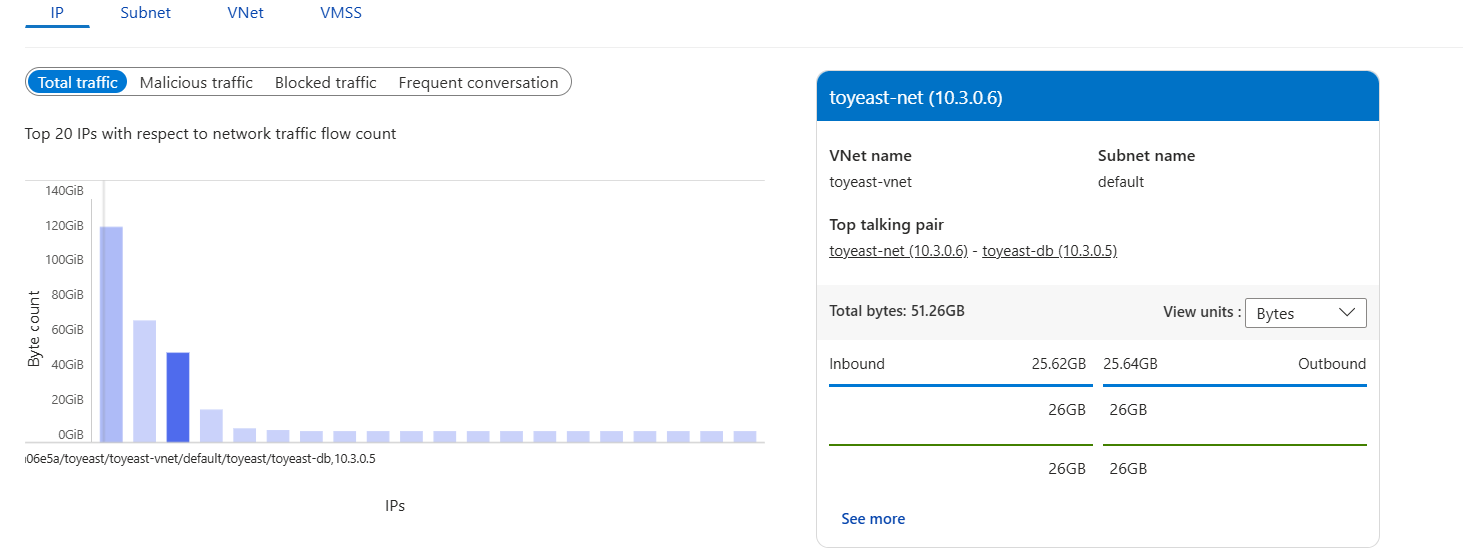Click the second bar near 65GiB
The height and width of the screenshot is (554, 1463).
[x=145, y=381]
